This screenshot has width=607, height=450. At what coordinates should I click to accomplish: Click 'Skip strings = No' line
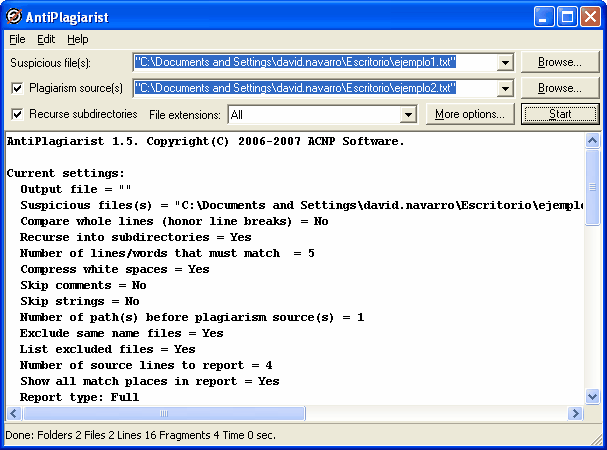(80, 301)
